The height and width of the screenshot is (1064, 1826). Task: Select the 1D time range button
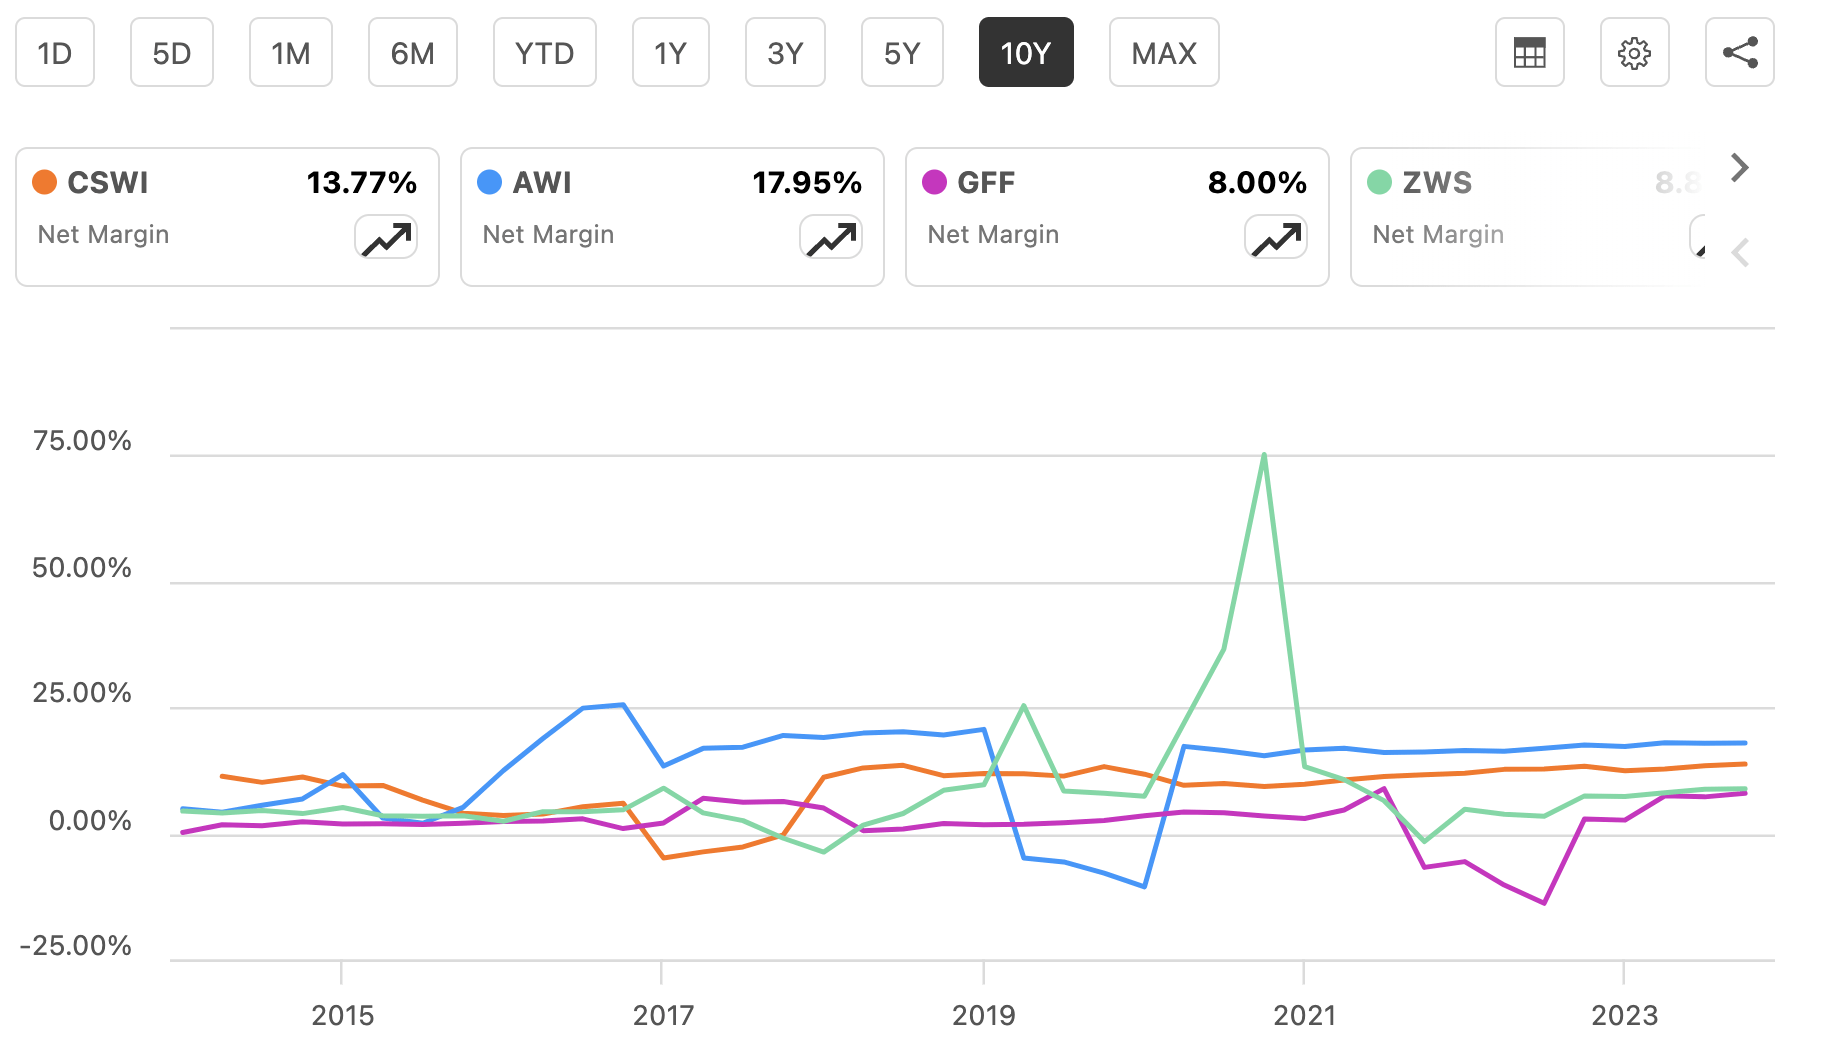pos(54,52)
